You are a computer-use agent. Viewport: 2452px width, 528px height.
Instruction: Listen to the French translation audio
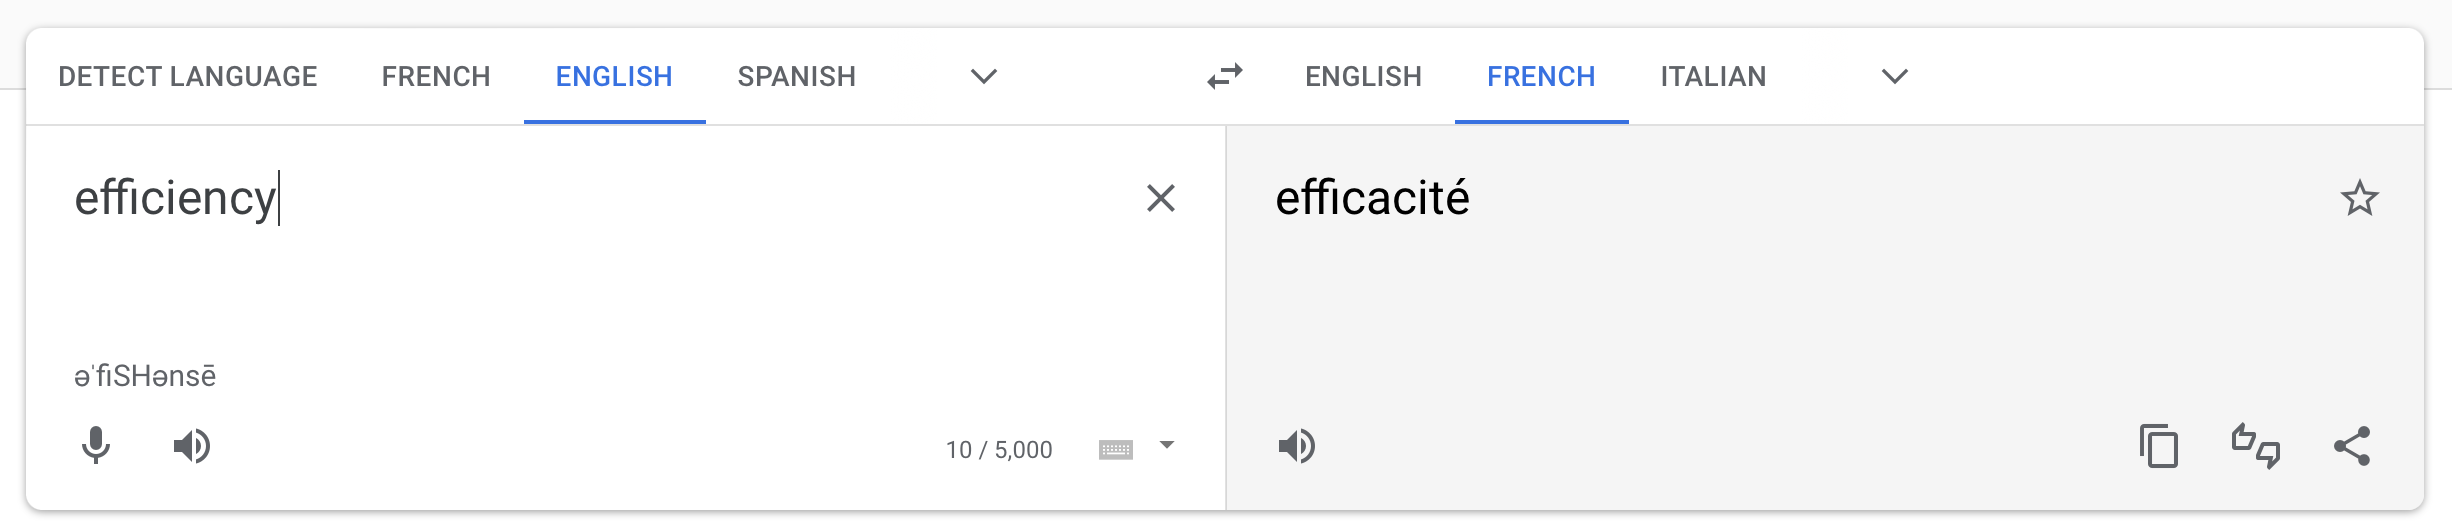[1297, 446]
